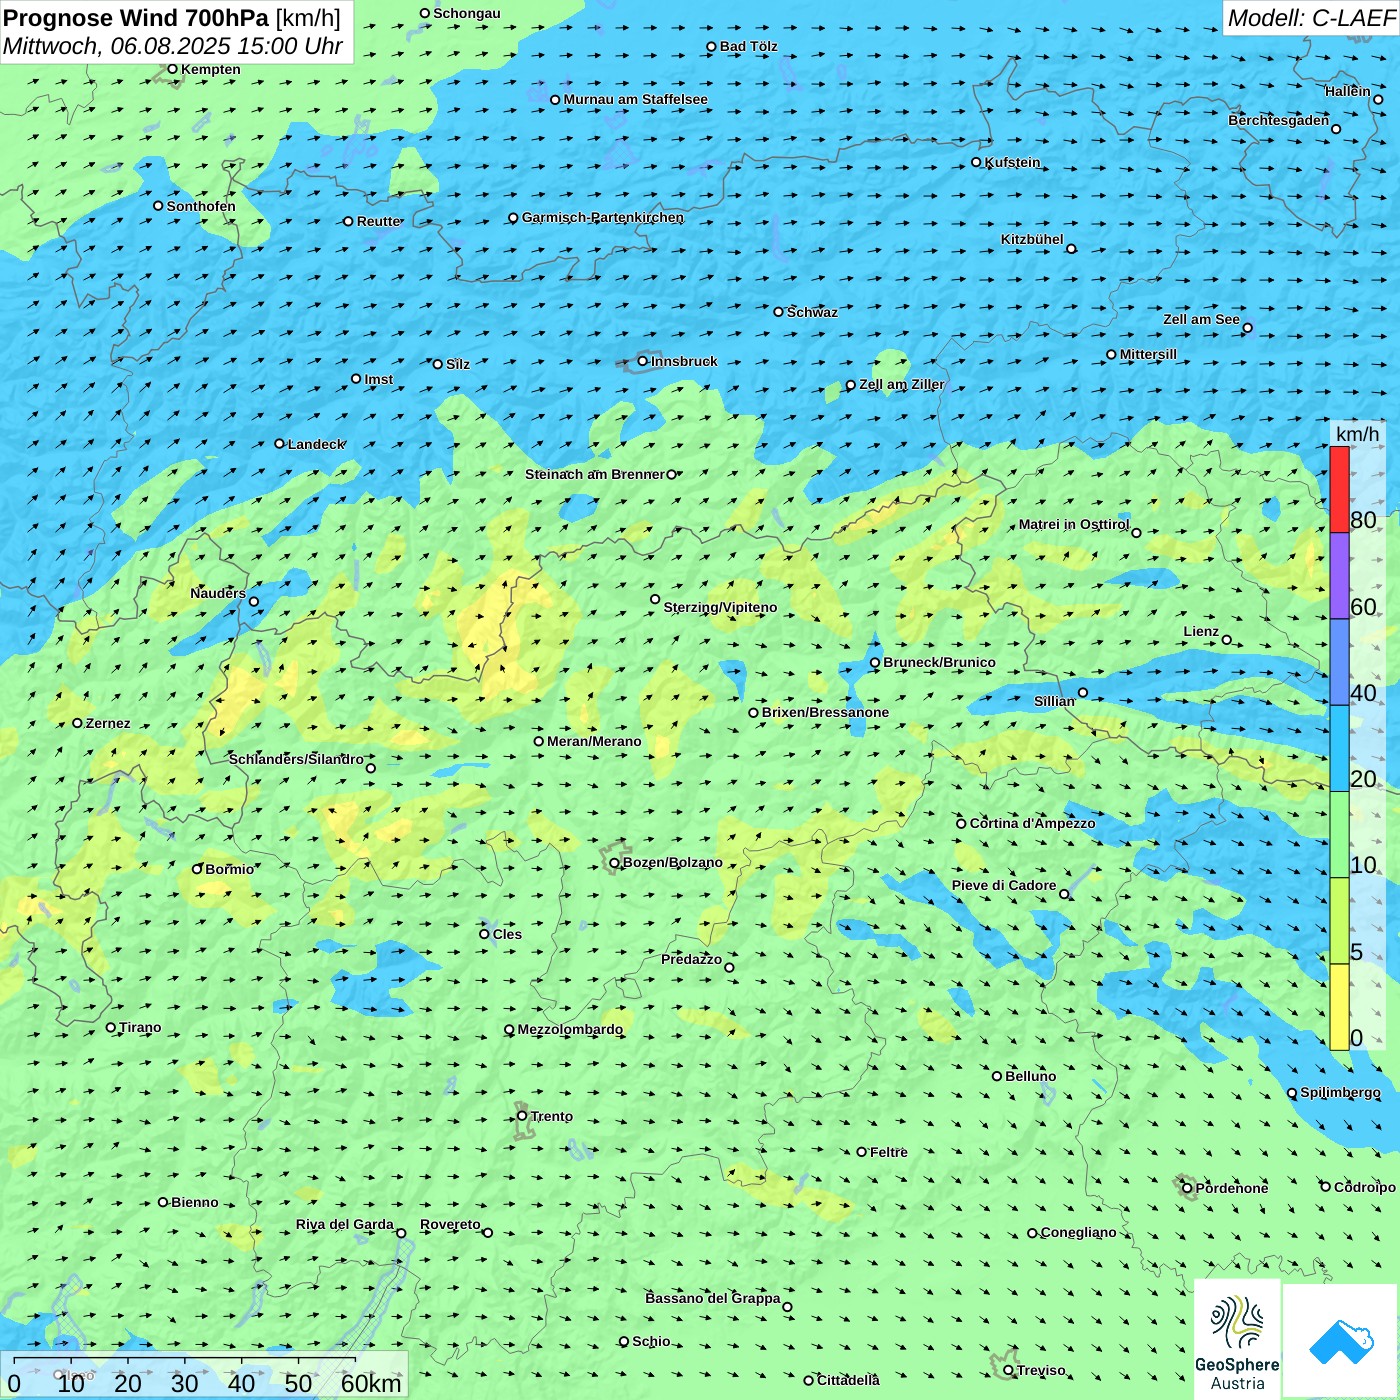
Task: Click the 'Rovereto' label
Action: coord(450,1224)
